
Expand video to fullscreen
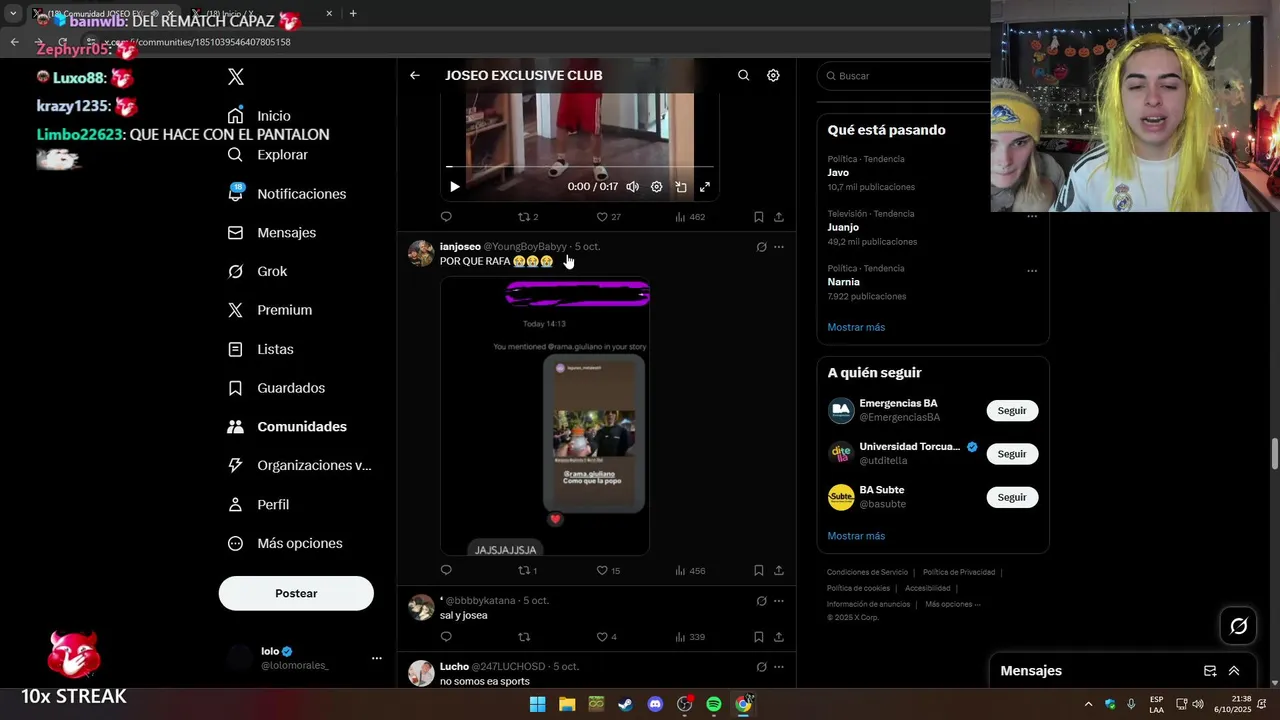pos(705,187)
